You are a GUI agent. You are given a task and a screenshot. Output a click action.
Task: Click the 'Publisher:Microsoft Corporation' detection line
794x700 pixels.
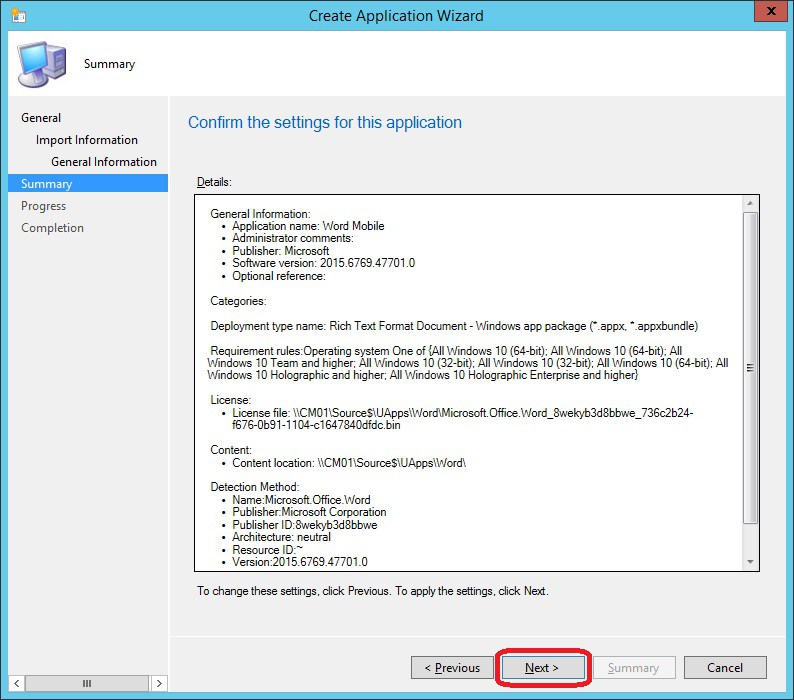point(309,512)
